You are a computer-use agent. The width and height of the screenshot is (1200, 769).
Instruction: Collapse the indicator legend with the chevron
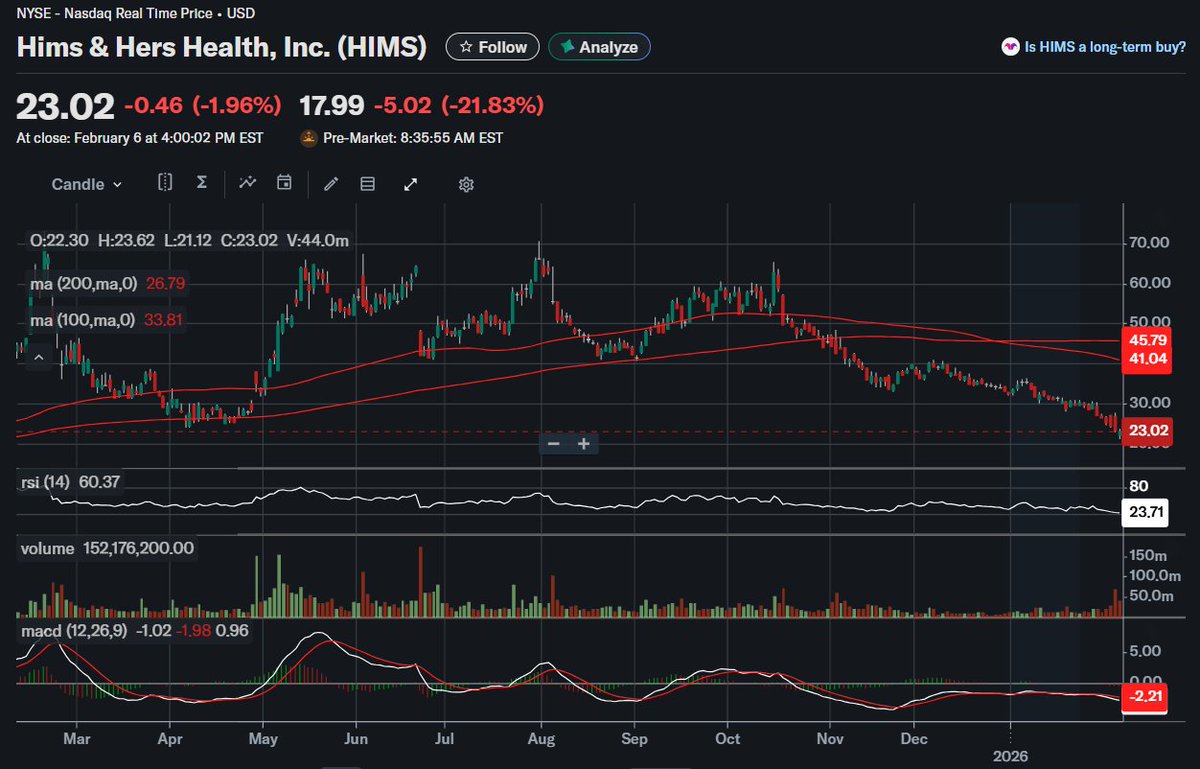[38, 357]
